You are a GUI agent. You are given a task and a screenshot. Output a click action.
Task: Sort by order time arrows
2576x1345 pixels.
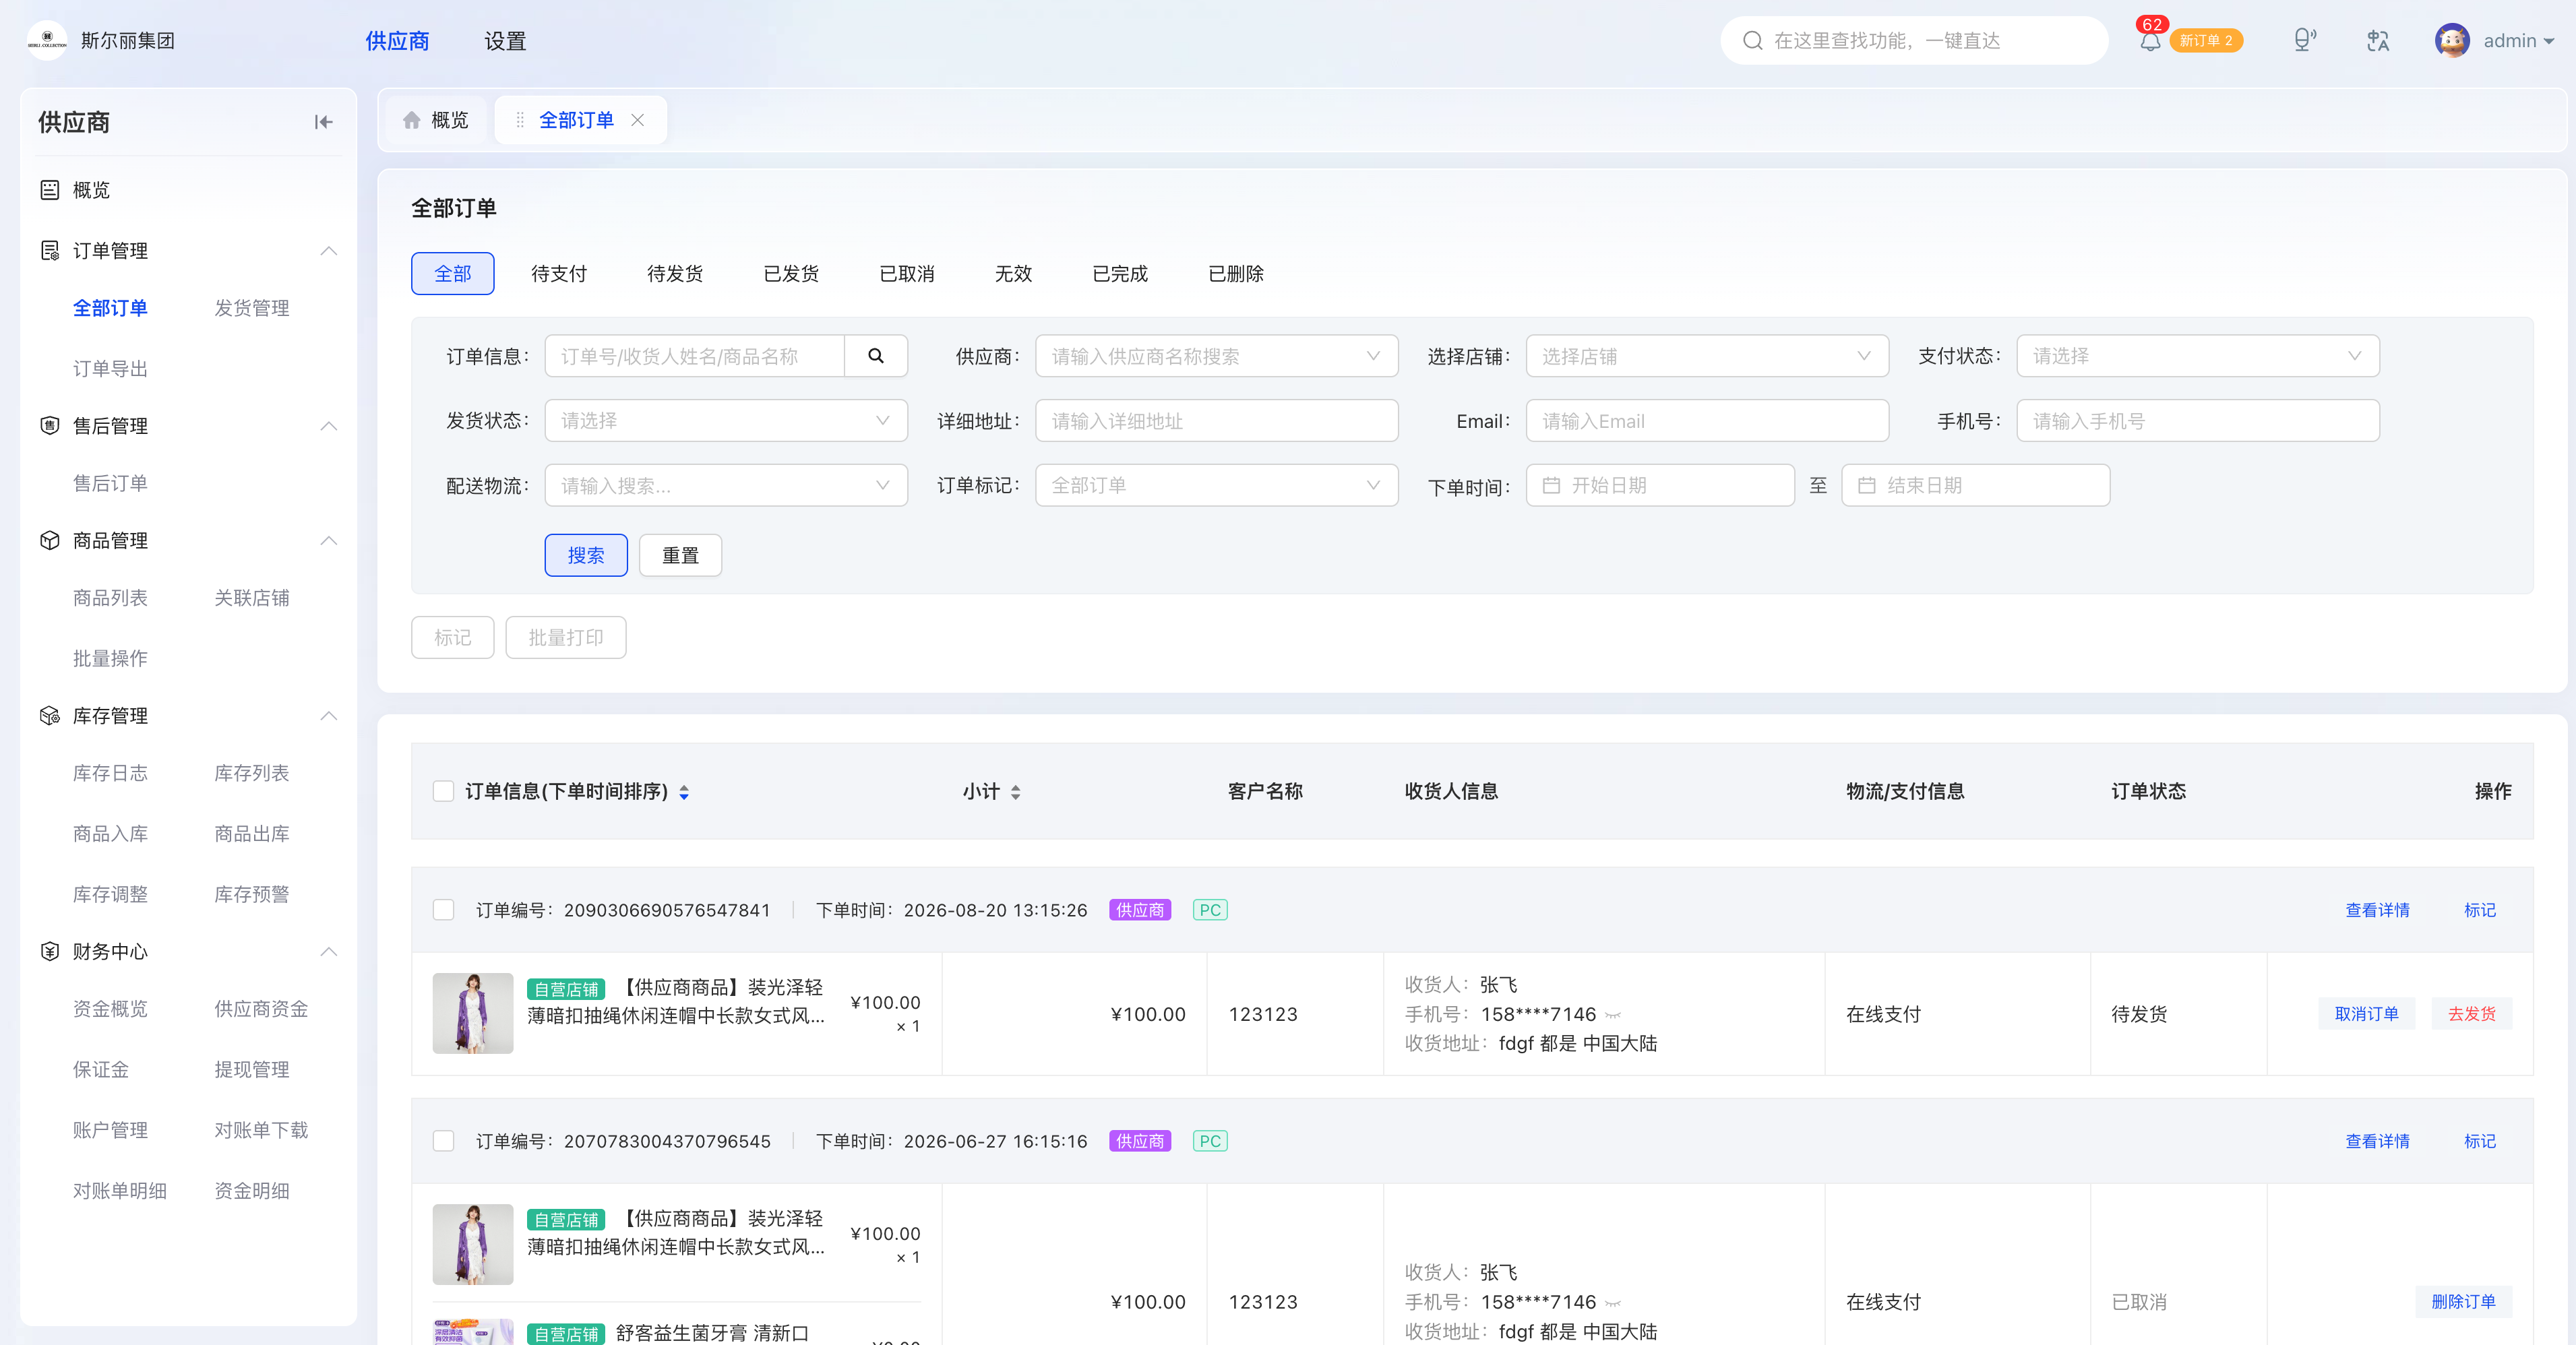point(684,792)
